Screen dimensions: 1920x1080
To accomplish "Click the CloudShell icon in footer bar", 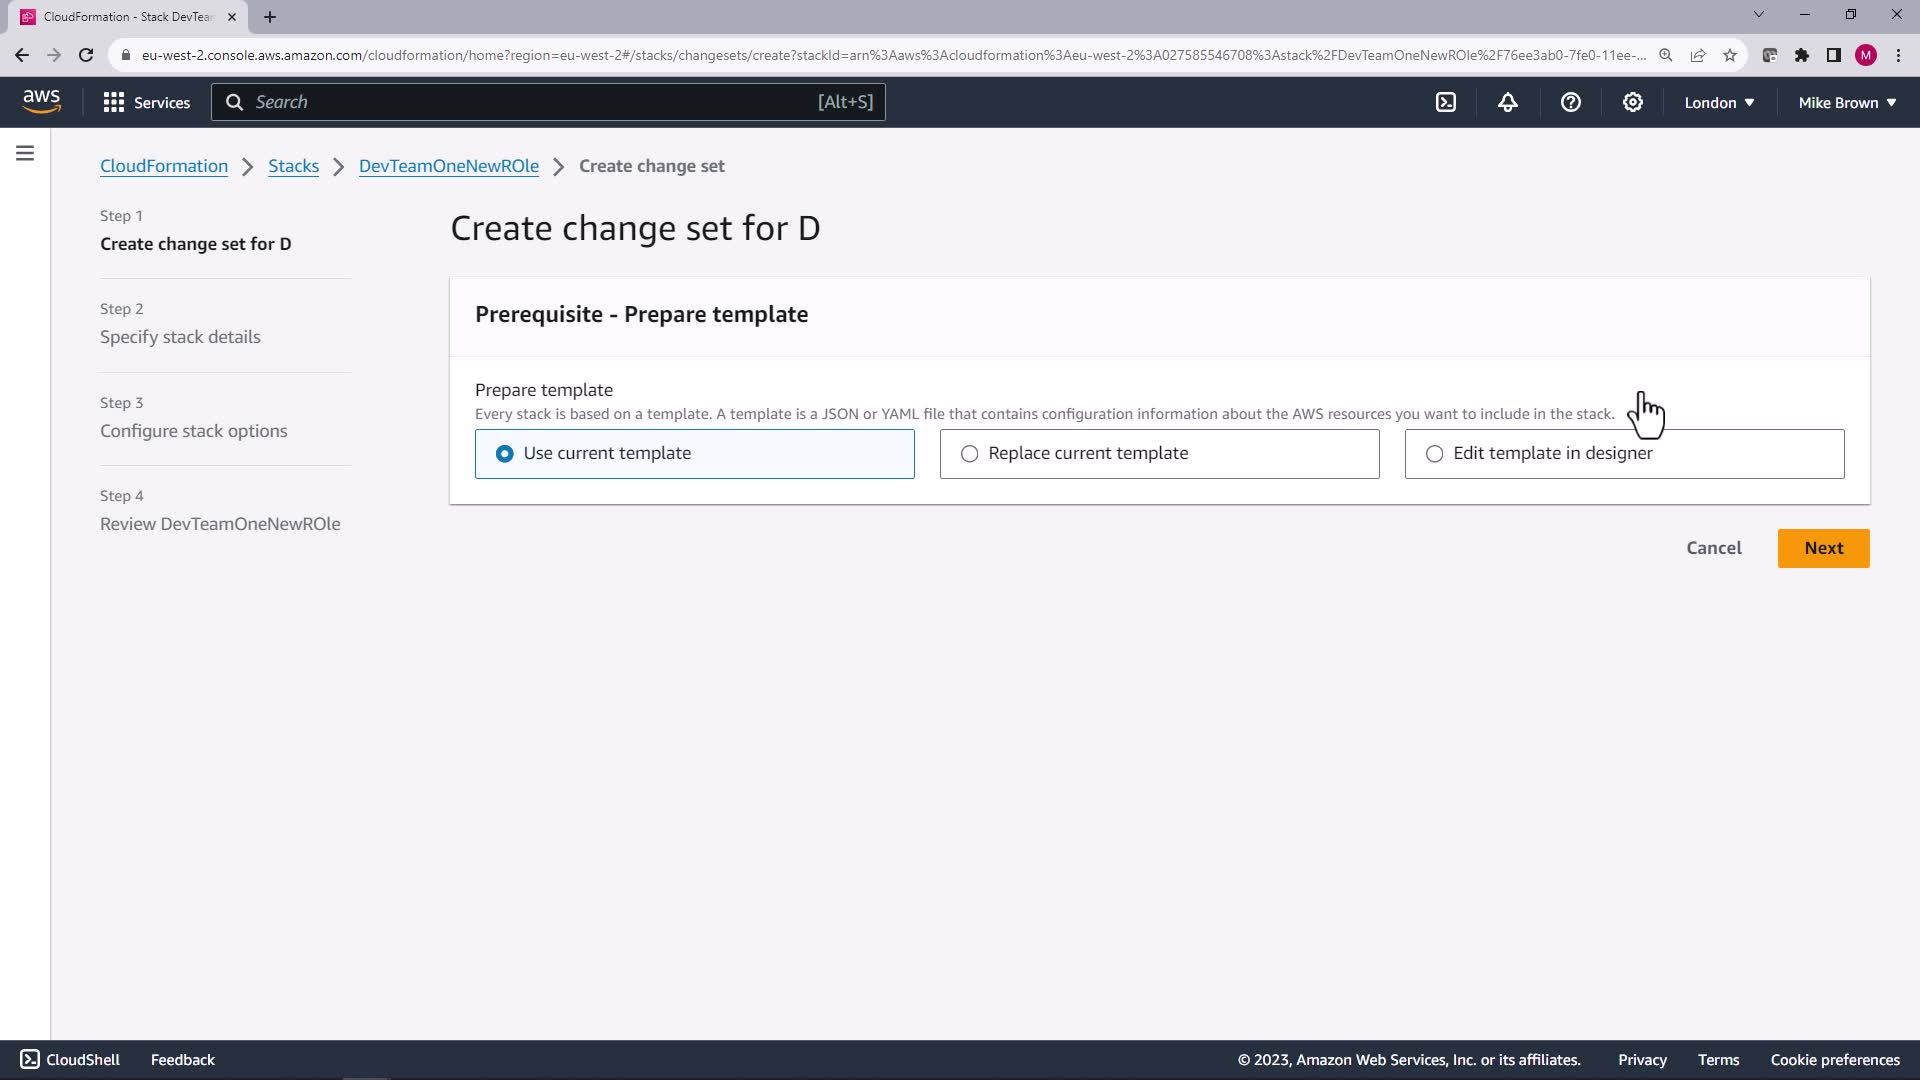I will coord(30,1059).
